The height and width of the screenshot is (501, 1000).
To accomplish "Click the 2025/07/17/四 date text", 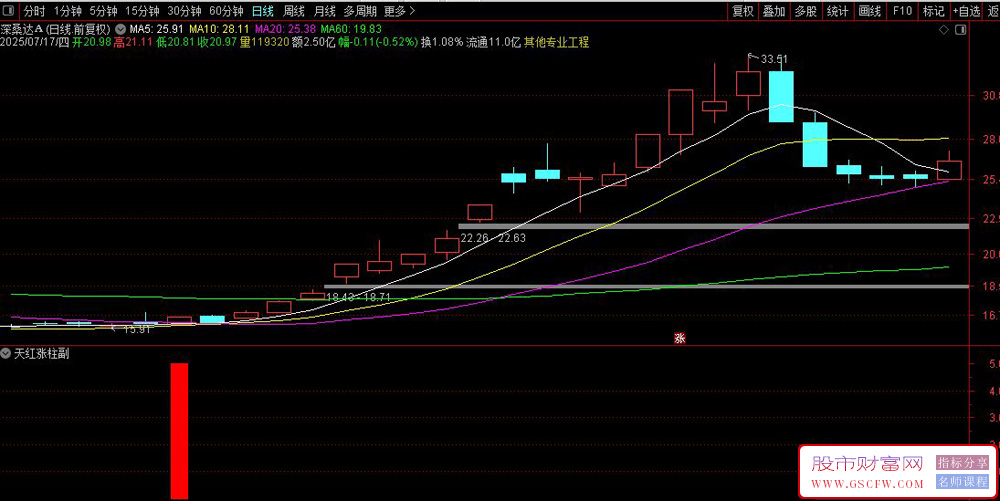I will (34, 43).
